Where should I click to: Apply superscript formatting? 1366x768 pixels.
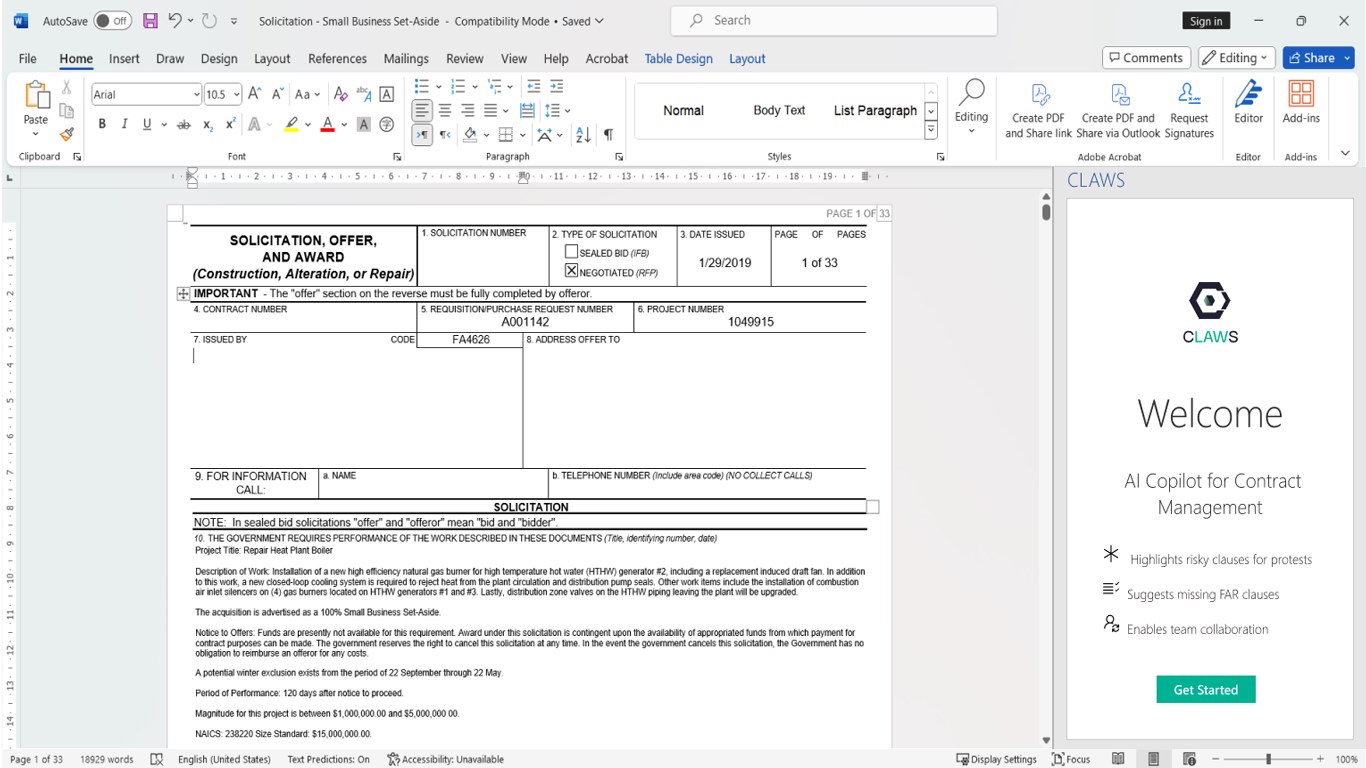coord(231,124)
